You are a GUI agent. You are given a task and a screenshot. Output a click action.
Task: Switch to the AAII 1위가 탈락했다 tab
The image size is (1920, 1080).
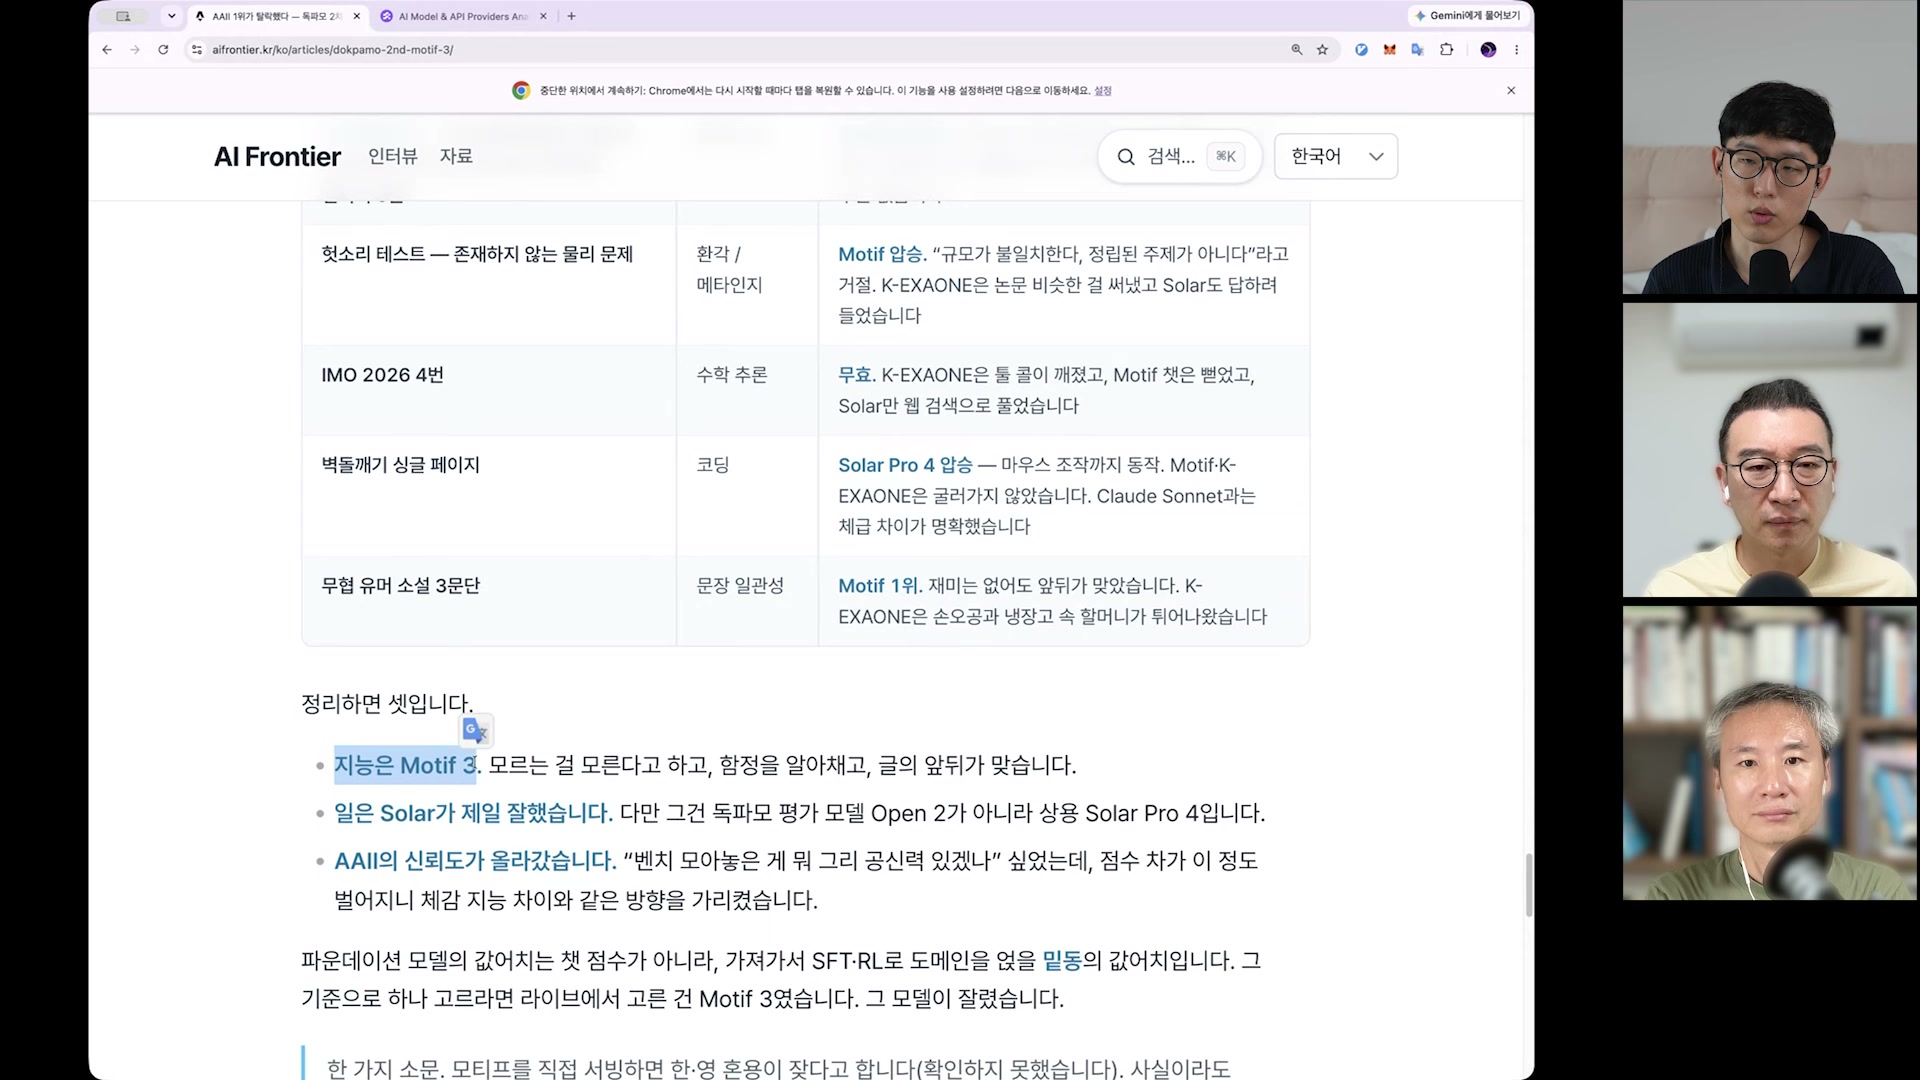coord(277,16)
